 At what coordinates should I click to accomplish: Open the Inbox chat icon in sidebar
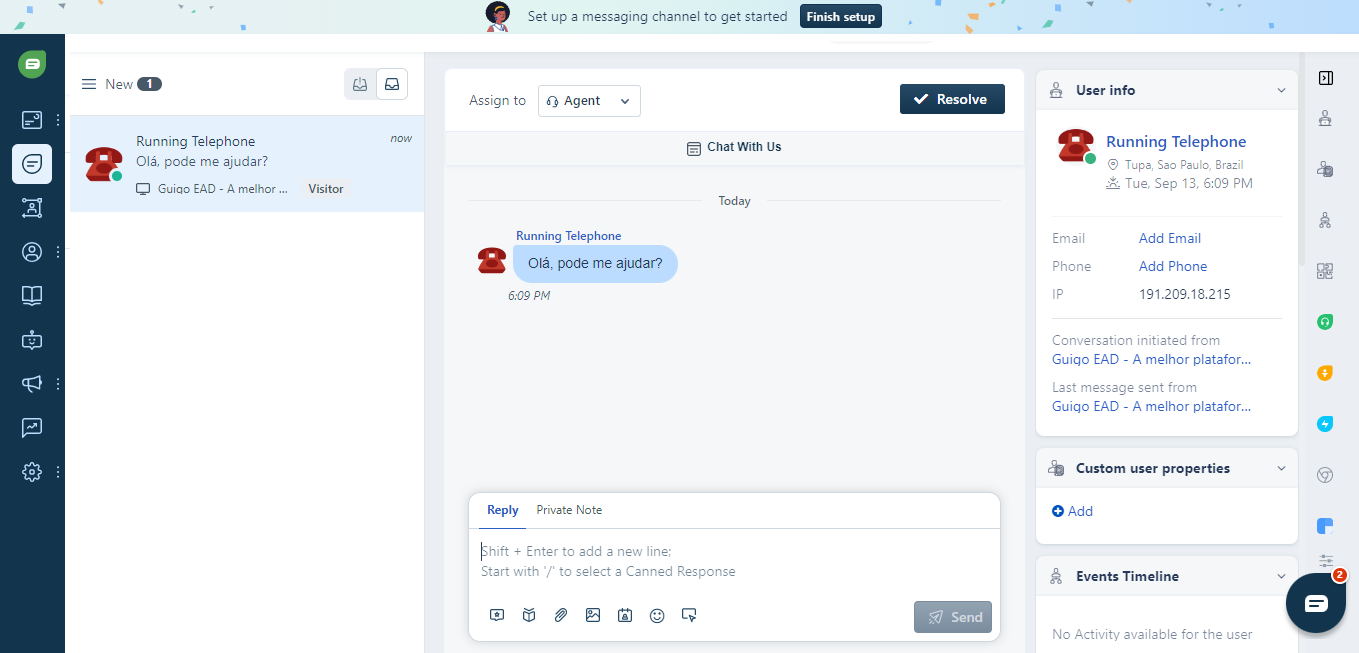point(32,163)
